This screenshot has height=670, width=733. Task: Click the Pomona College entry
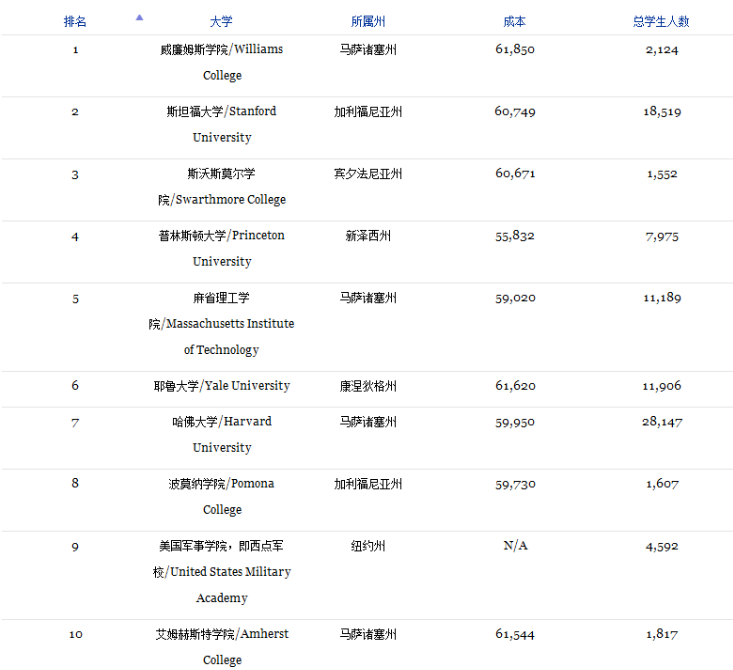tap(222, 496)
